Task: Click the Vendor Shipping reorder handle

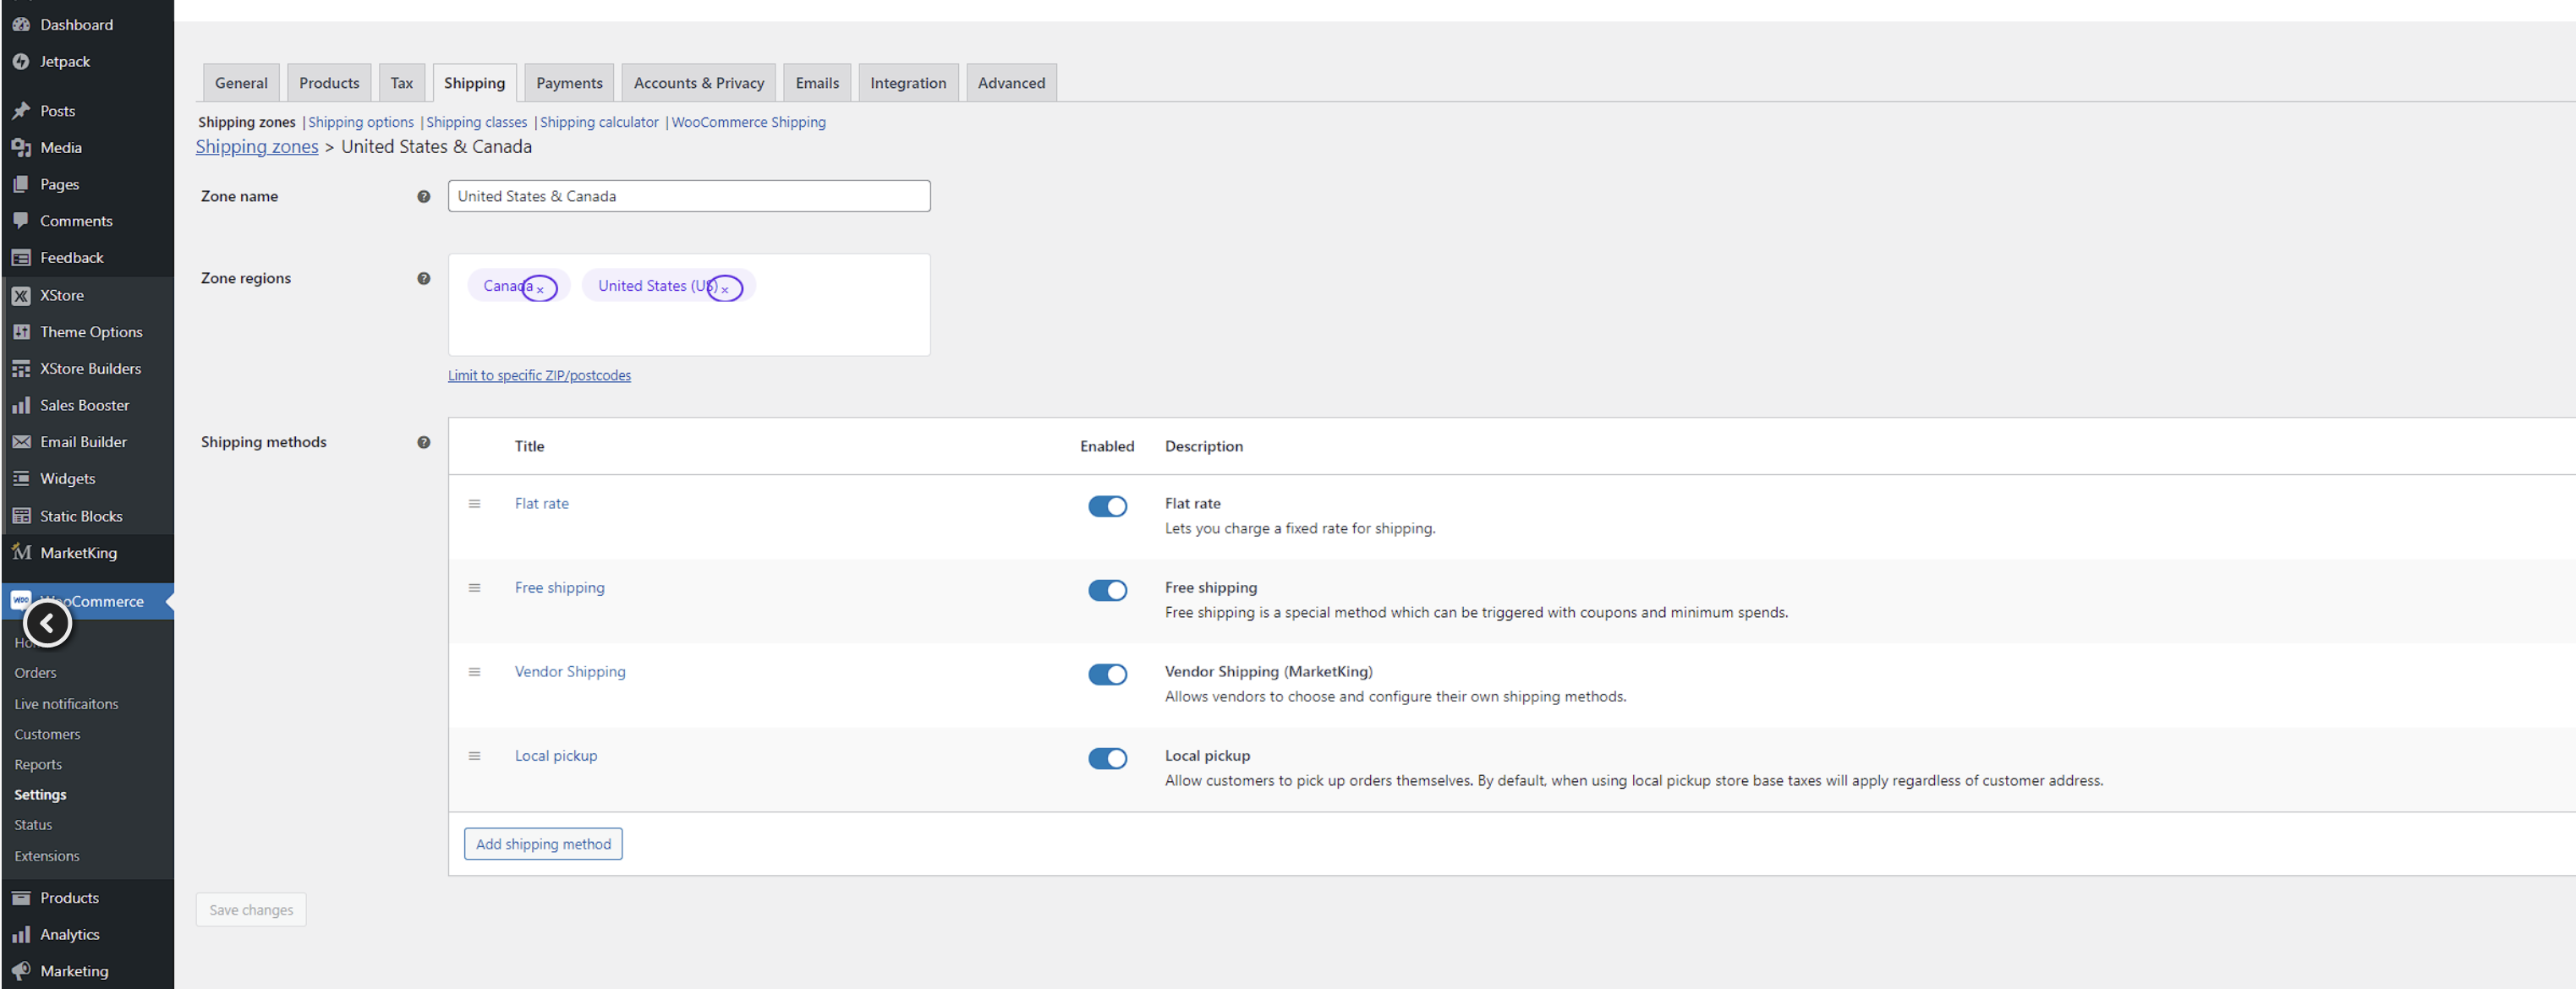Action: pos(475,672)
